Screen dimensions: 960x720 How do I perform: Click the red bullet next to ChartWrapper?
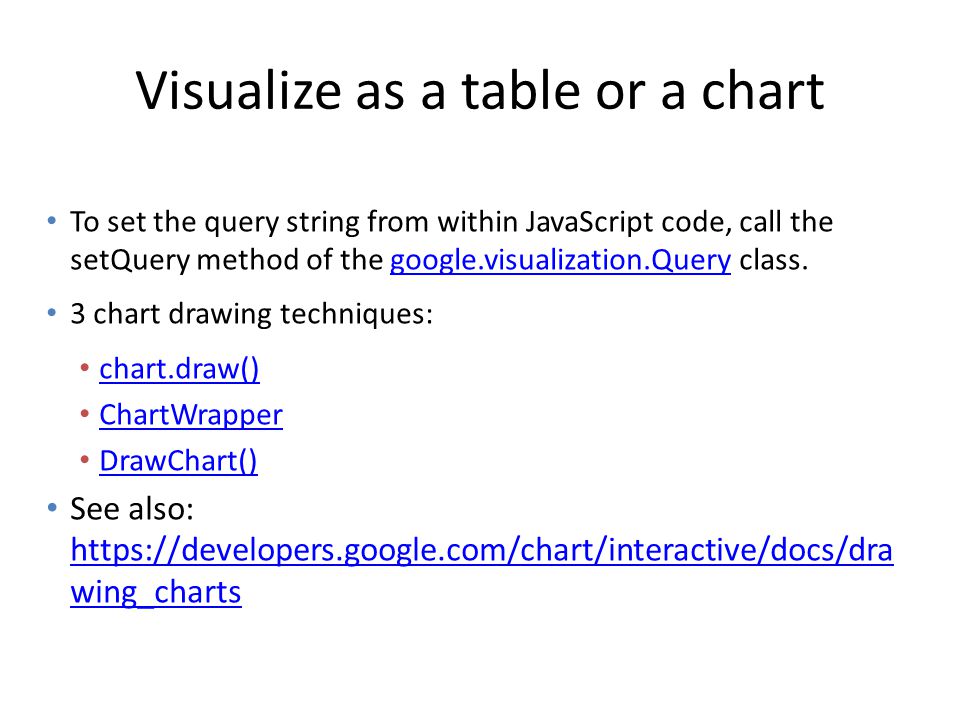[85, 413]
